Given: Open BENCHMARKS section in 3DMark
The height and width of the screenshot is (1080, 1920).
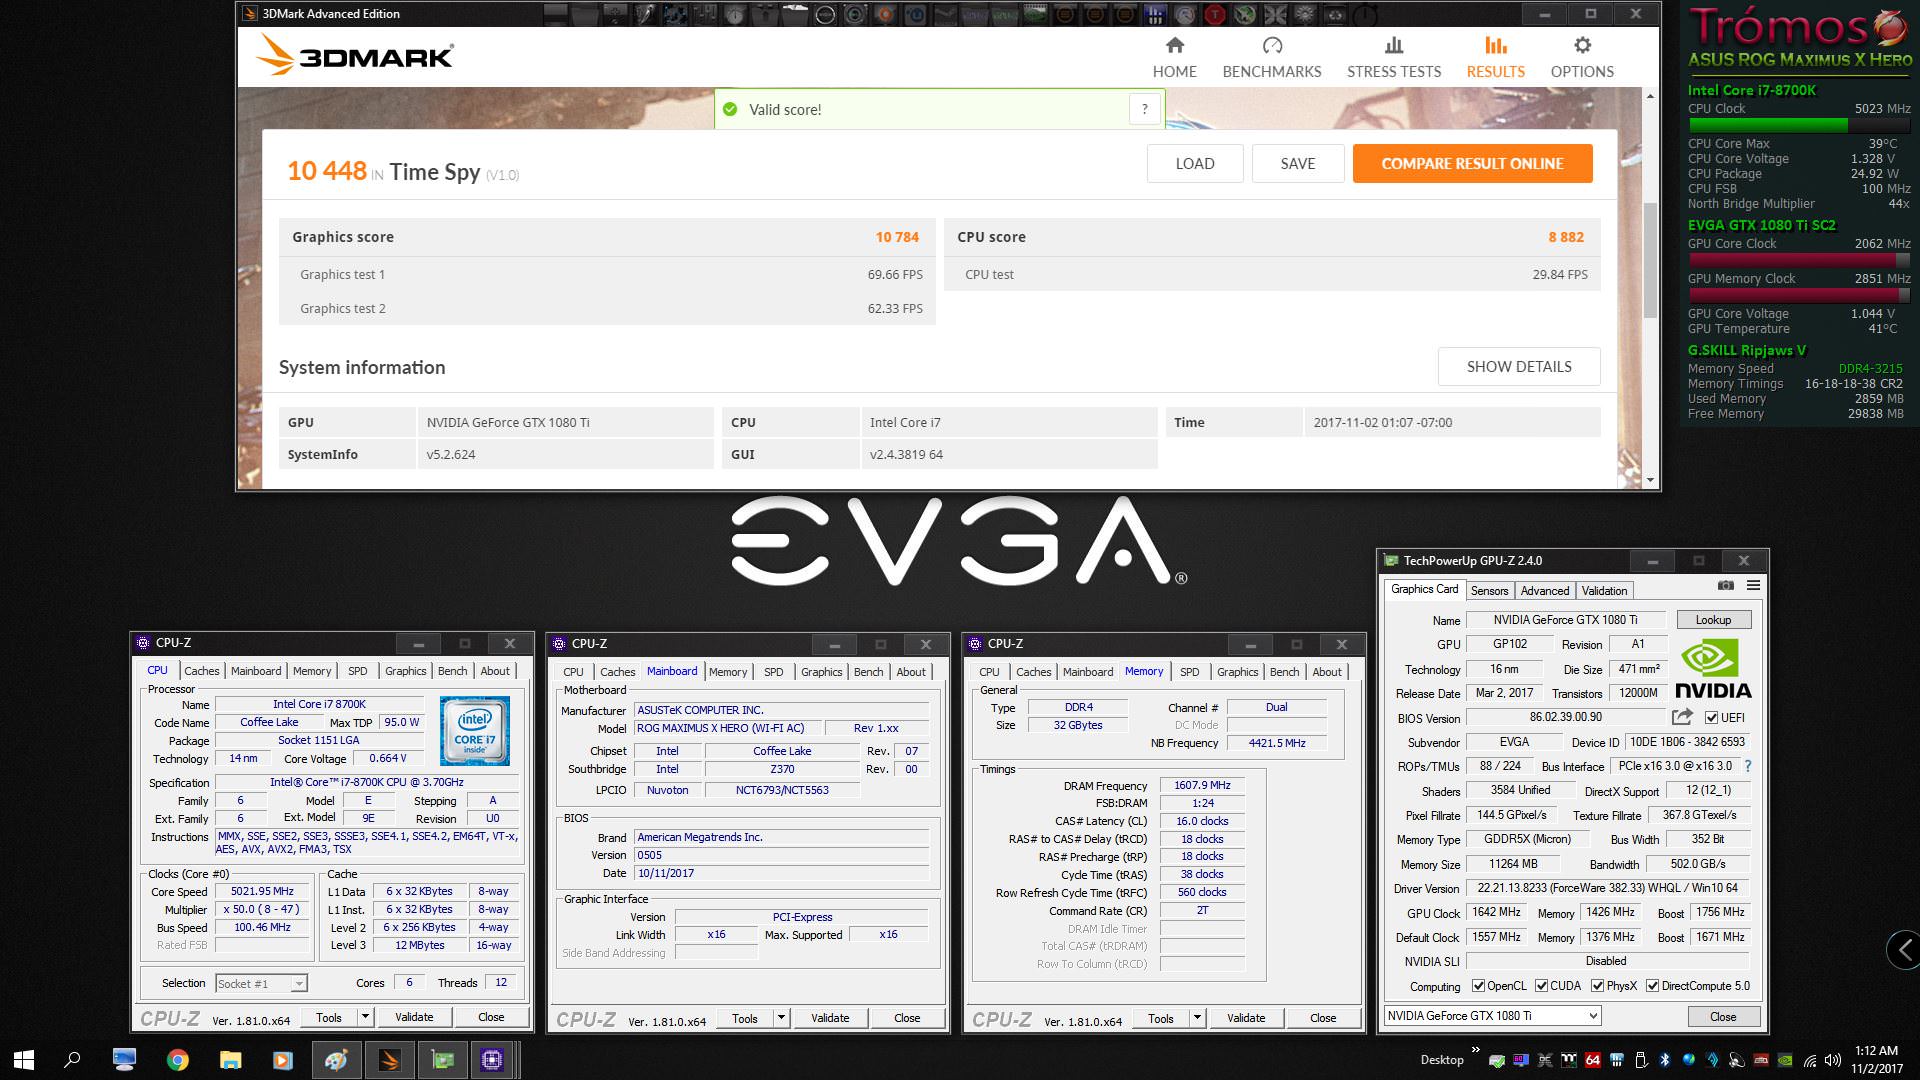Looking at the screenshot, I should pyautogui.click(x=1272, y=57).
